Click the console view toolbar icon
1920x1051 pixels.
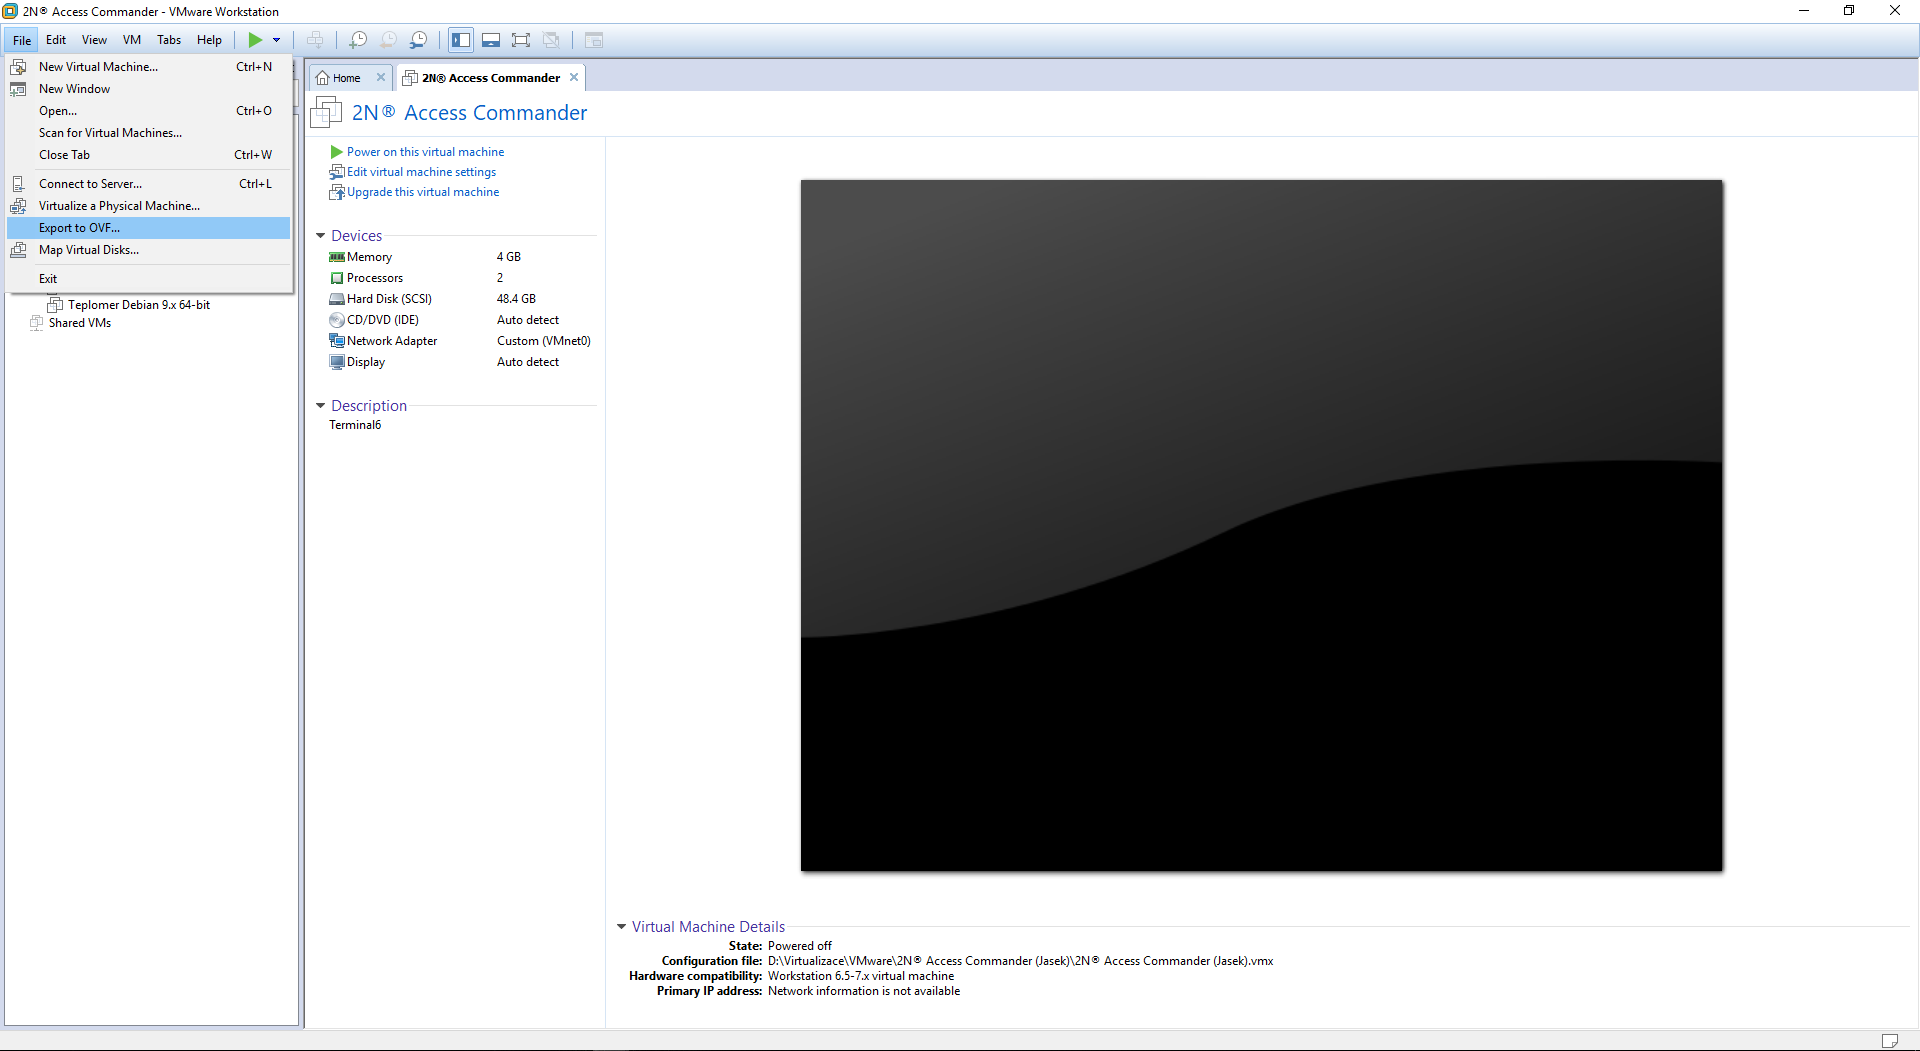[x=594, y=40]
